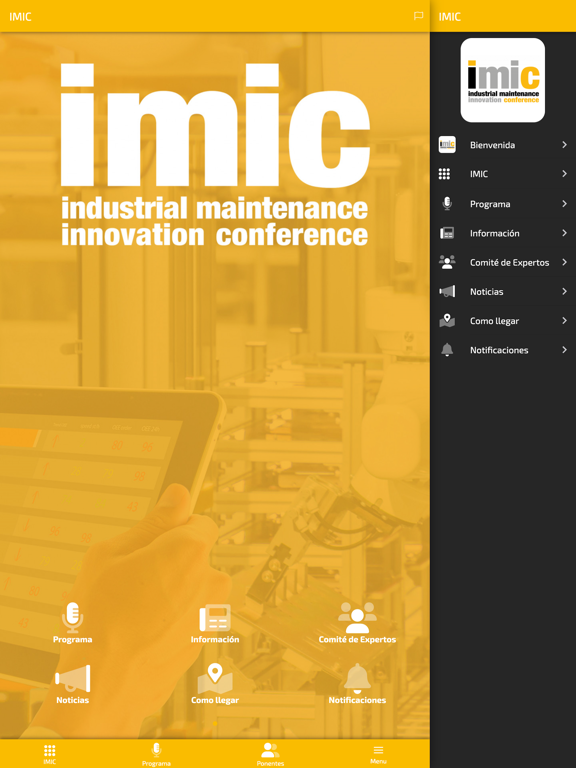Click the imic logo thumbnail in side panel
This screenshot has width=576, height=768.
click(503, 80)
